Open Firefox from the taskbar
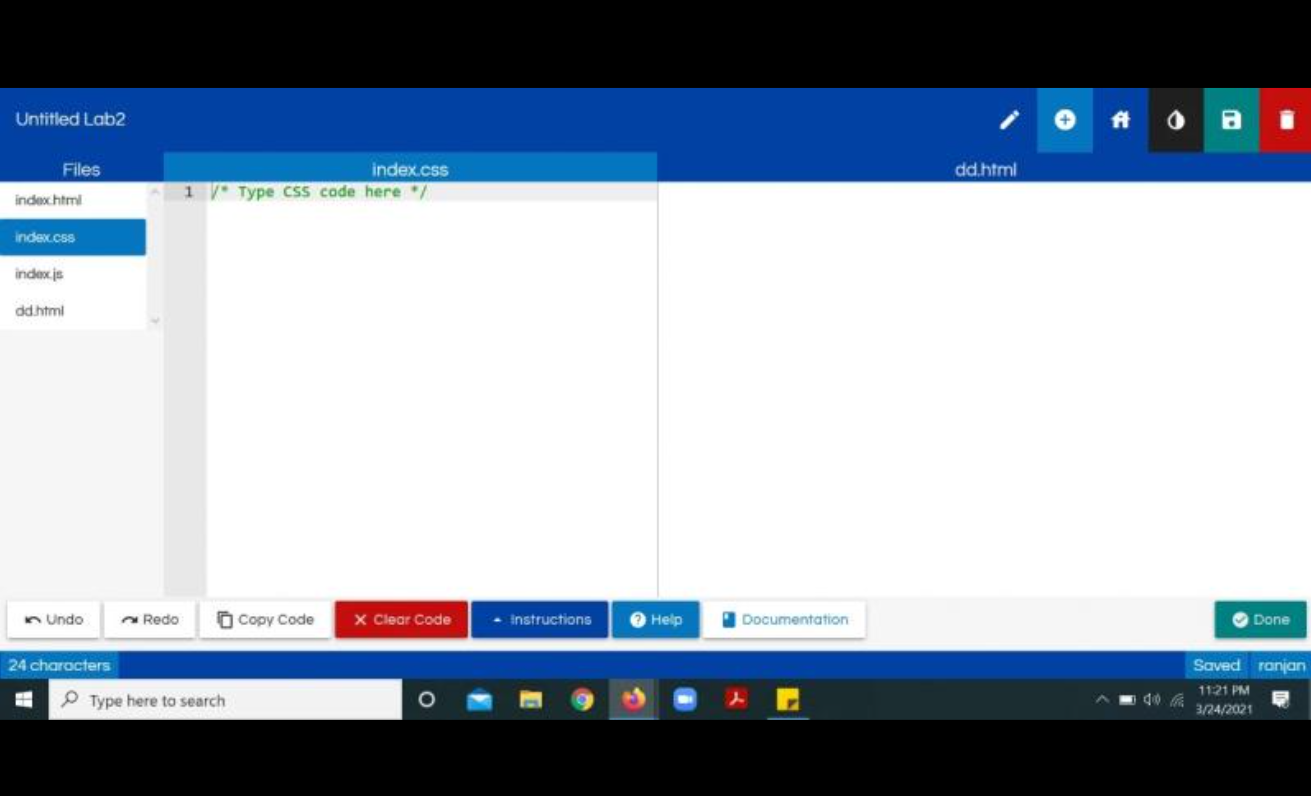 [633, 700]
